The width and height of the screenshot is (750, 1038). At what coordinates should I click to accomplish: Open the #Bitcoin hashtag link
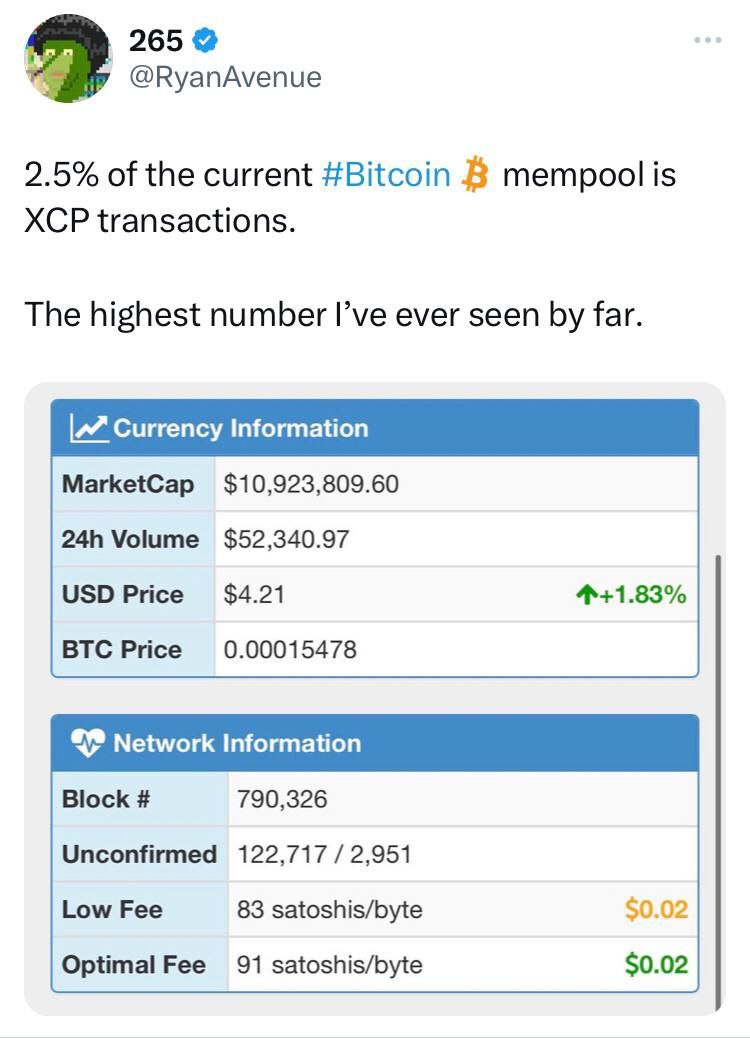[x=386, y=175]
